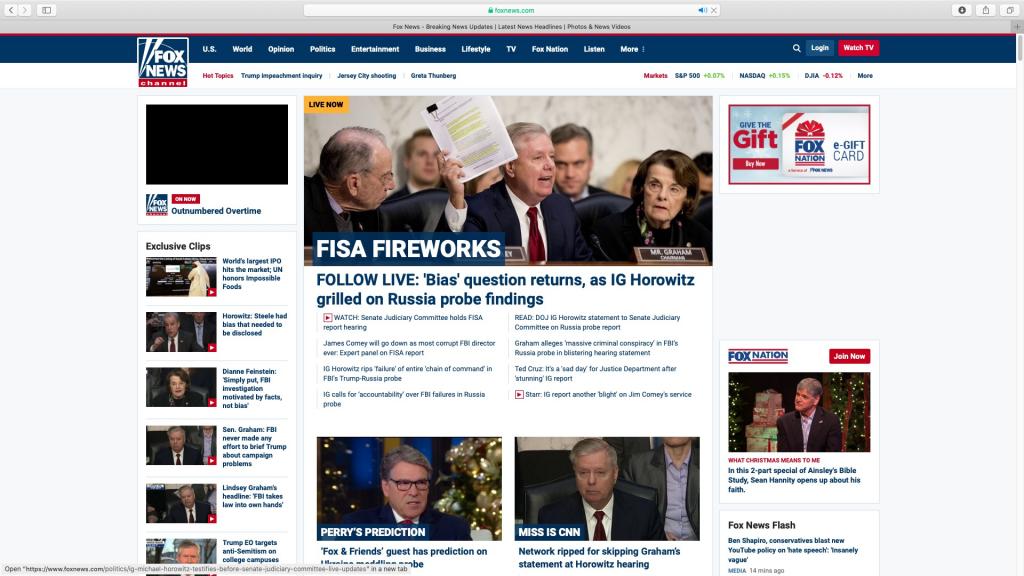Click the Fox Nation Join Now button

pyautogui.click(x=850, y=356)
